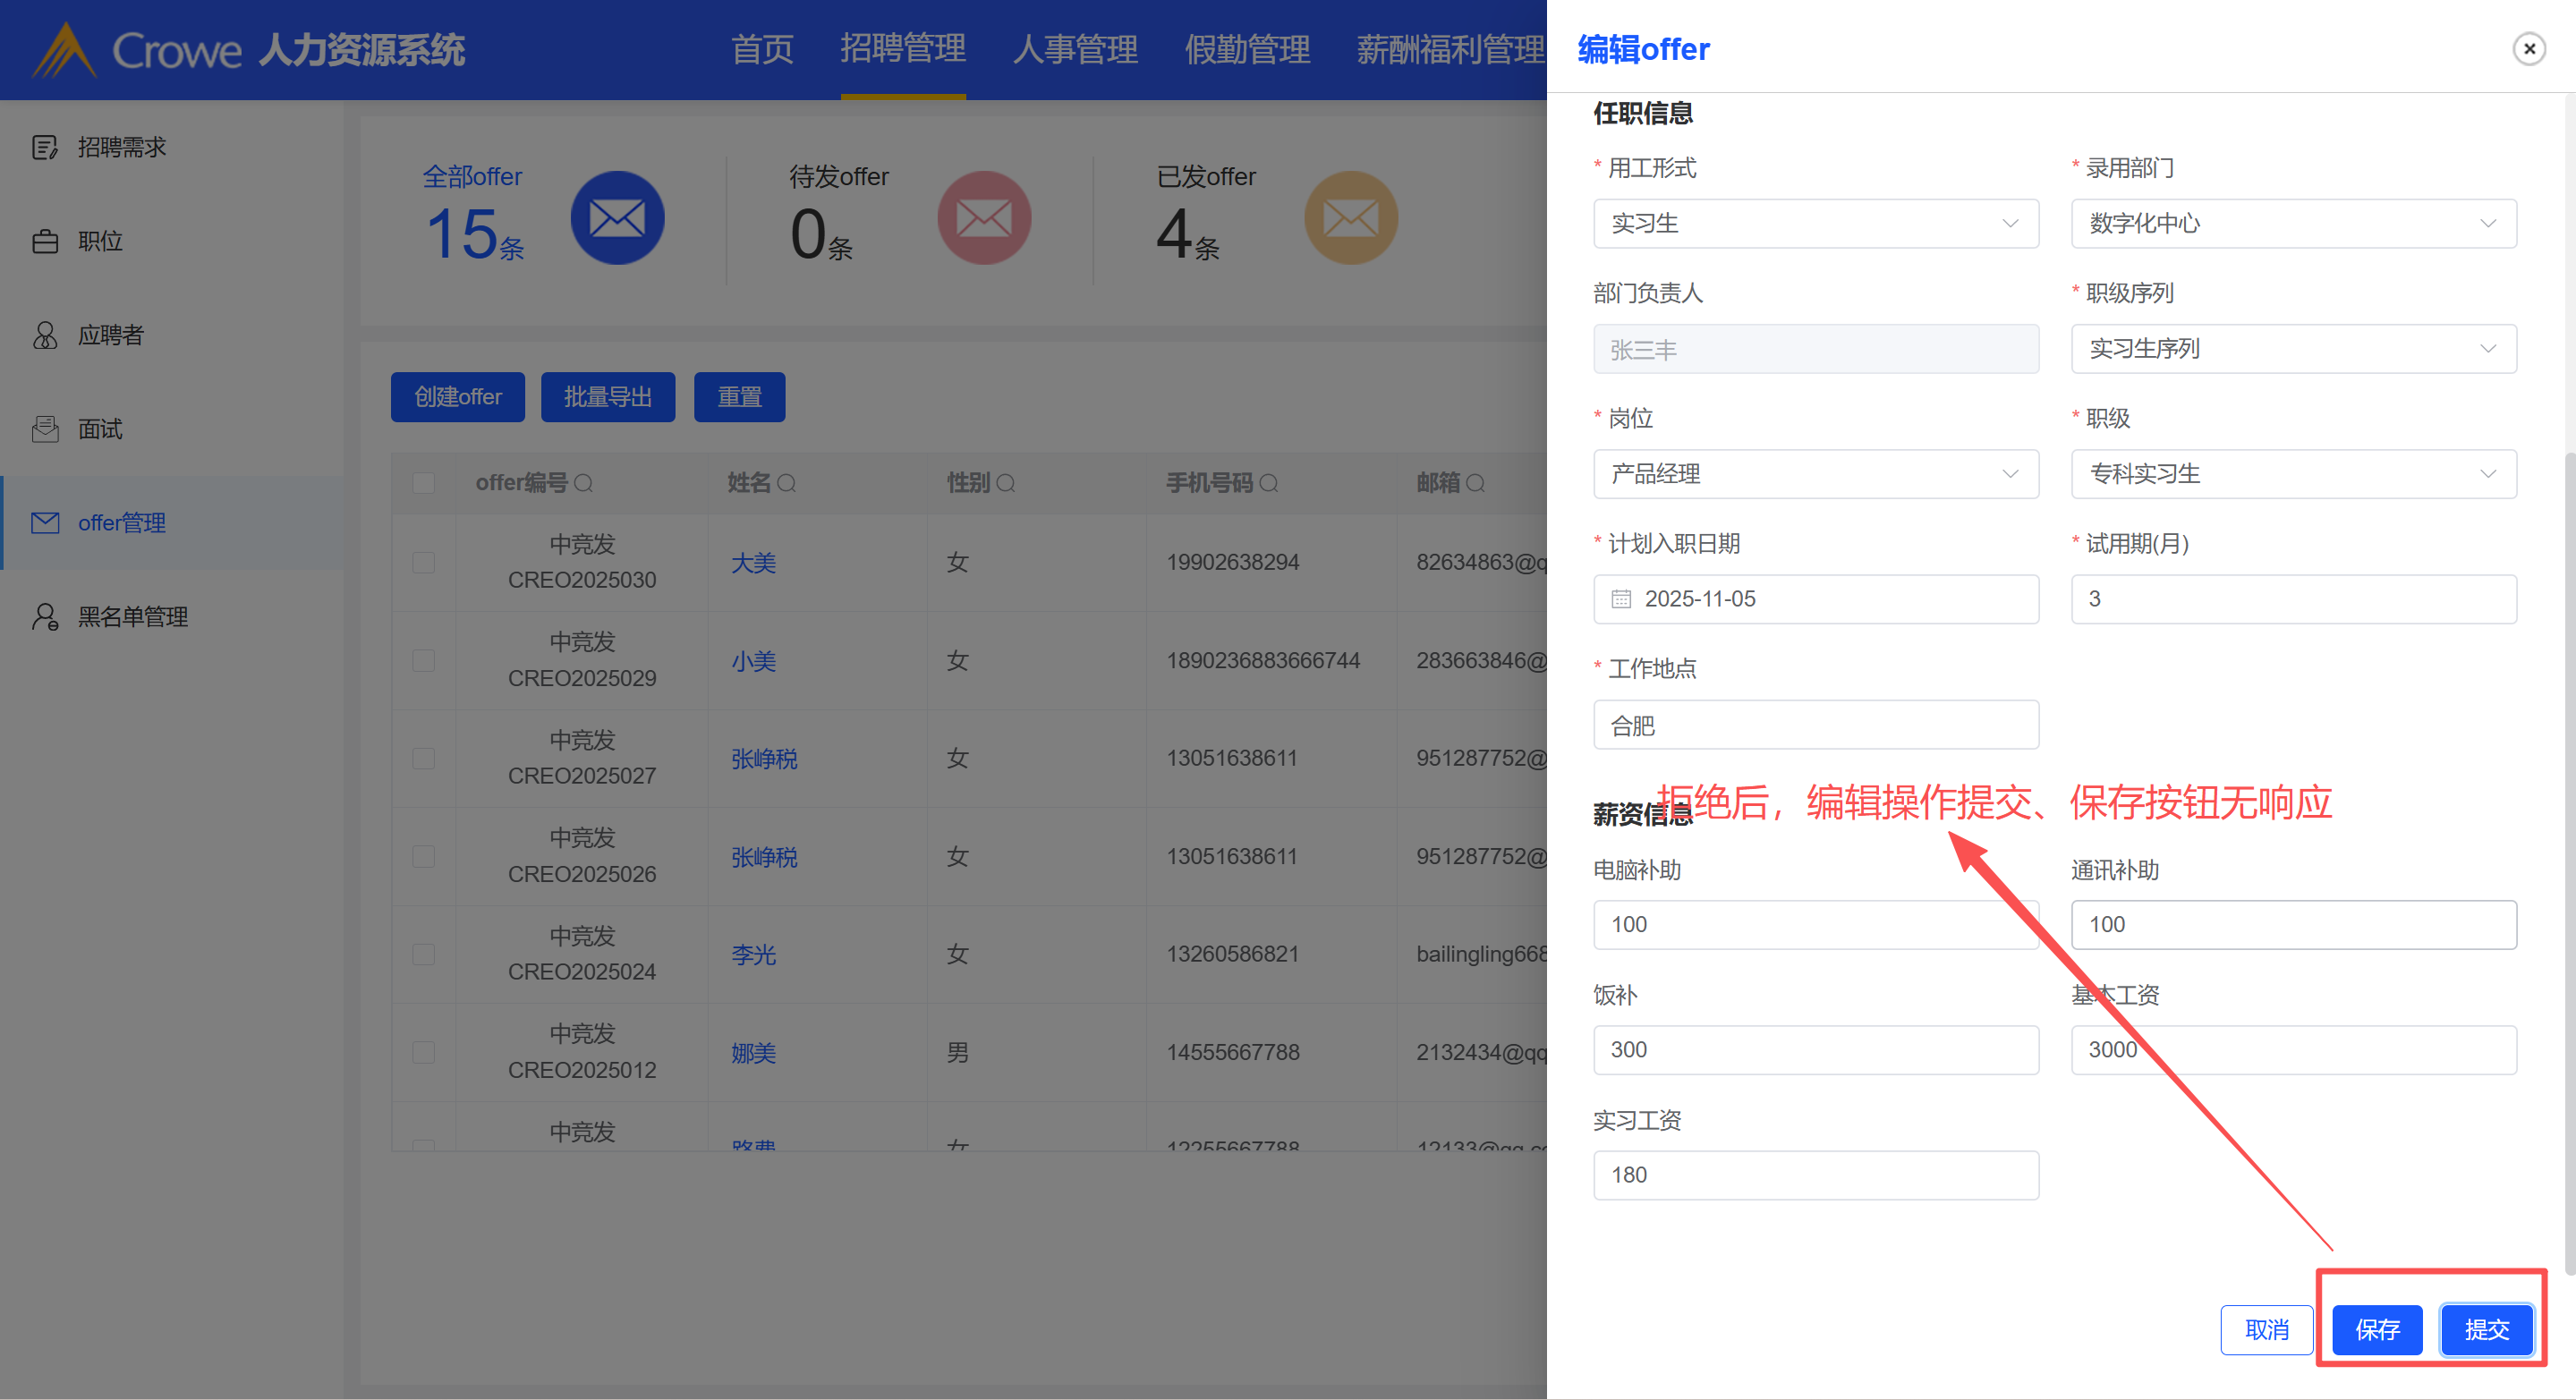Open 黑名单管理 sidebar icon
The height and width of the screenshot is (1400, 2576).
click(45, 617)
